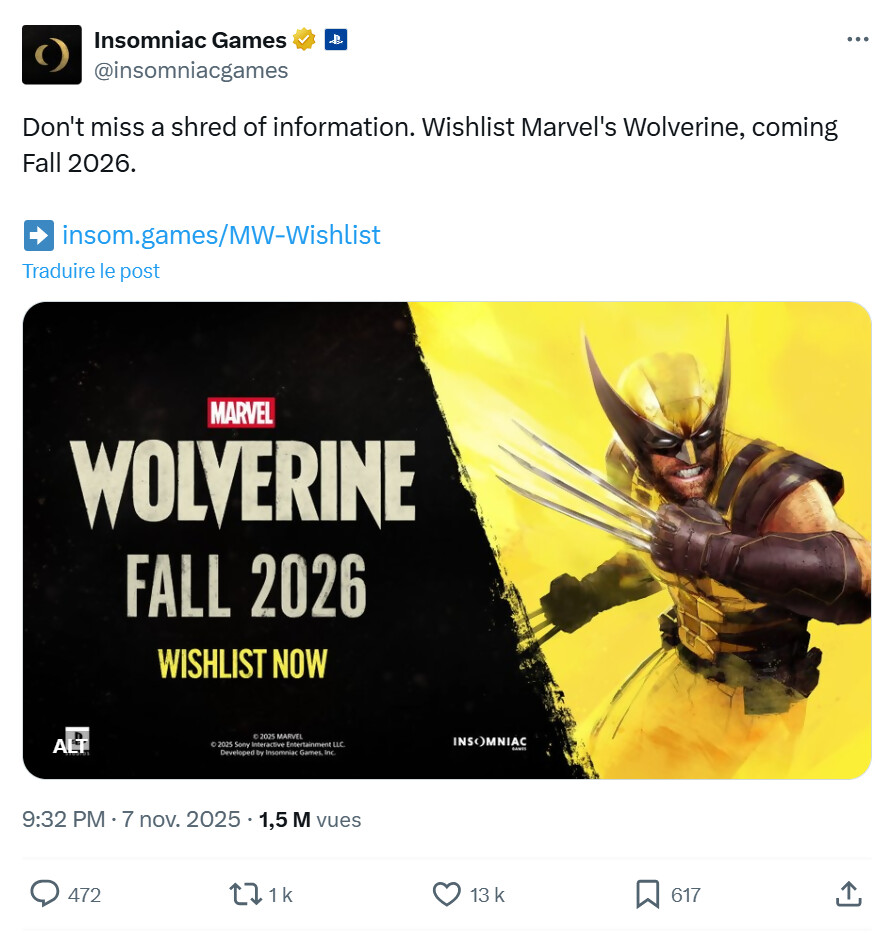This screenshot has height=943, width=889.
Task: Click the @insomniacgames handle
Action: (x=190, y=70)
